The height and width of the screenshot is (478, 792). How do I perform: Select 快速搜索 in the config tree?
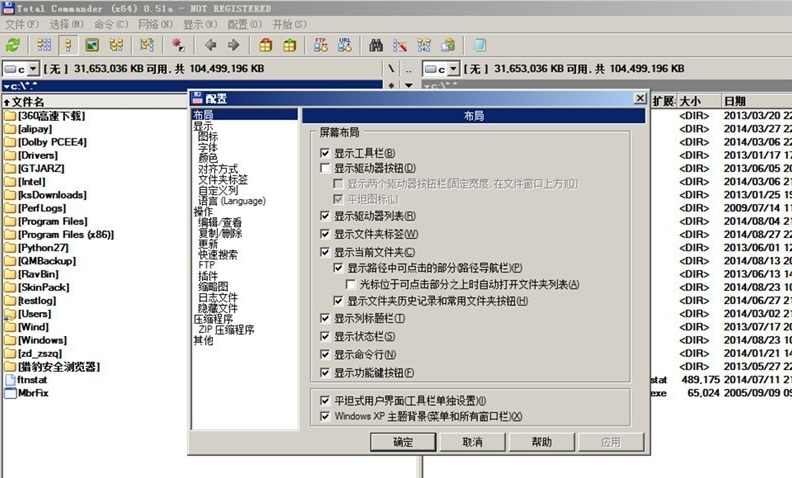tap(218, 254)
